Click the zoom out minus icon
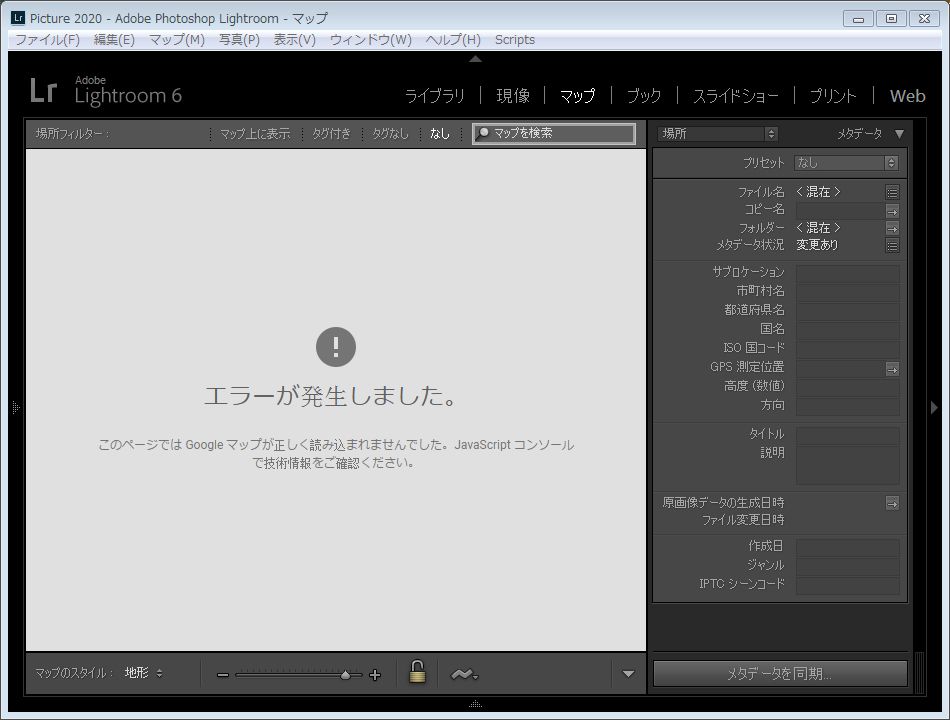This screenshot has width=950, height=720. pos(223,675)
